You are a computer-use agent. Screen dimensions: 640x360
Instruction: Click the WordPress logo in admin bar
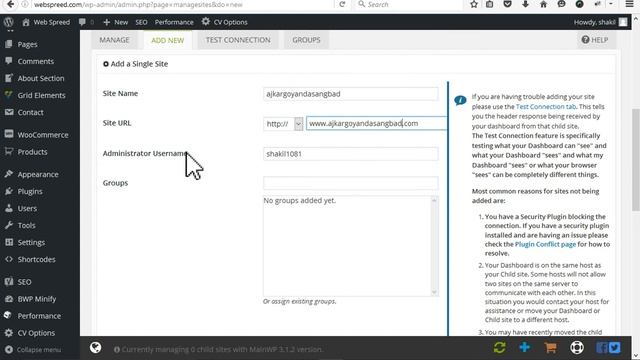point(9,22)
